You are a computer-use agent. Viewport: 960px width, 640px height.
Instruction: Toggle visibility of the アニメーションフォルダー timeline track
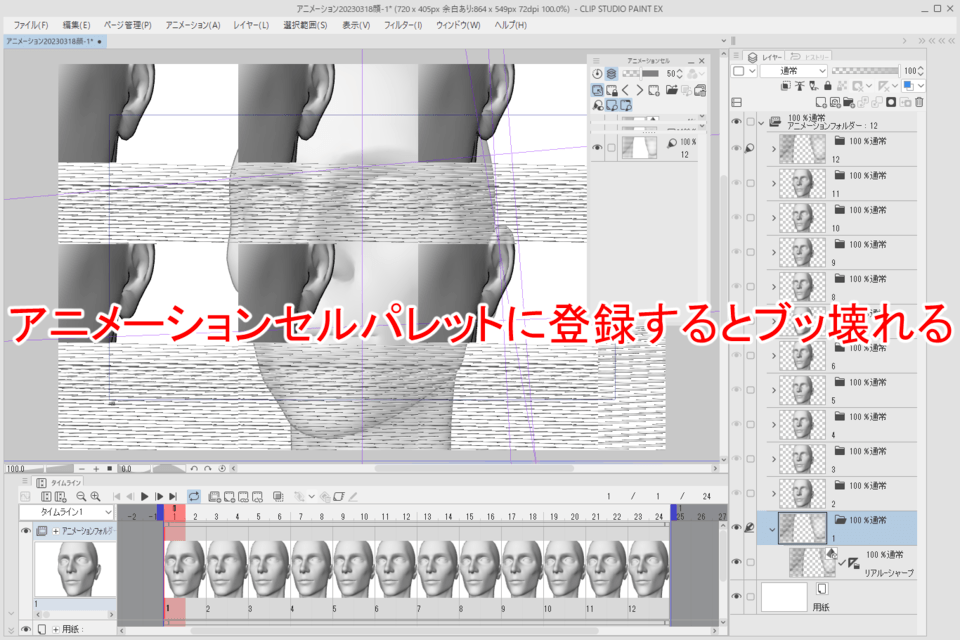click(x=26, y=531)
